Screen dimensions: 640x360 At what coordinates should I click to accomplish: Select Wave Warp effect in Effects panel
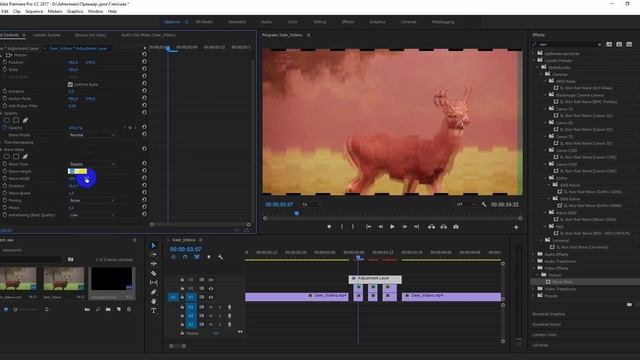(562, 282)
